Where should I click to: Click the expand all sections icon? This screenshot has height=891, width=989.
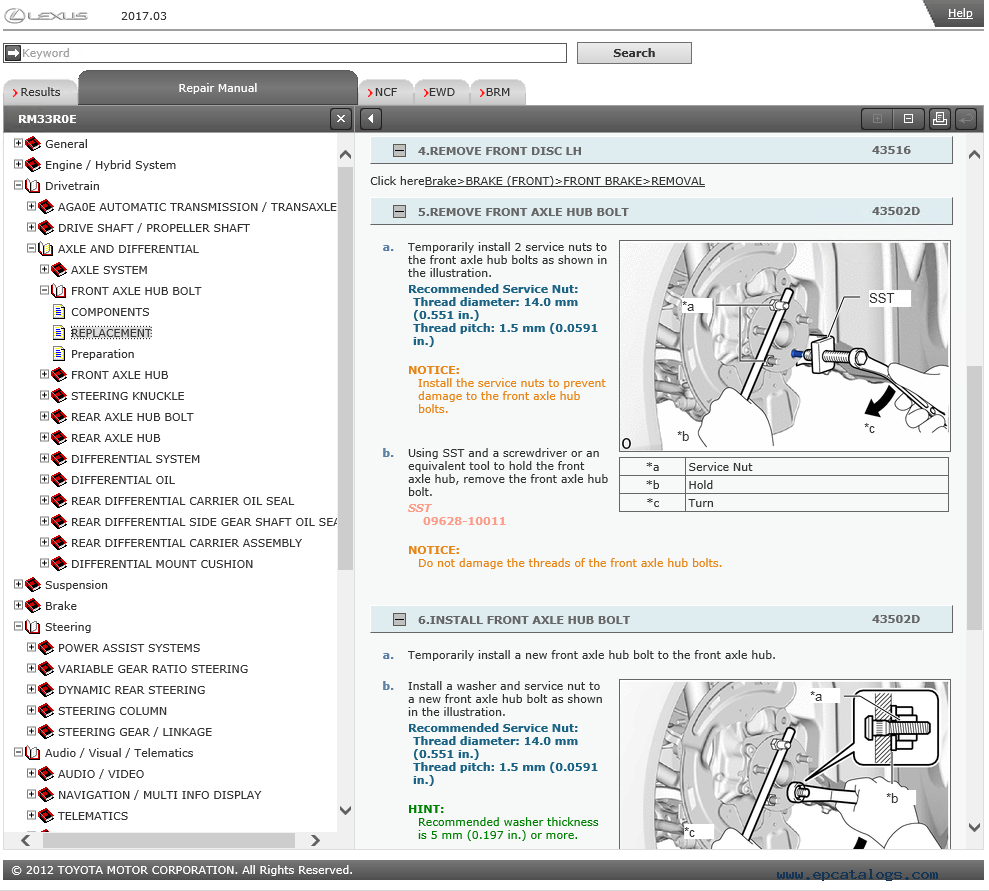point(877,119)
